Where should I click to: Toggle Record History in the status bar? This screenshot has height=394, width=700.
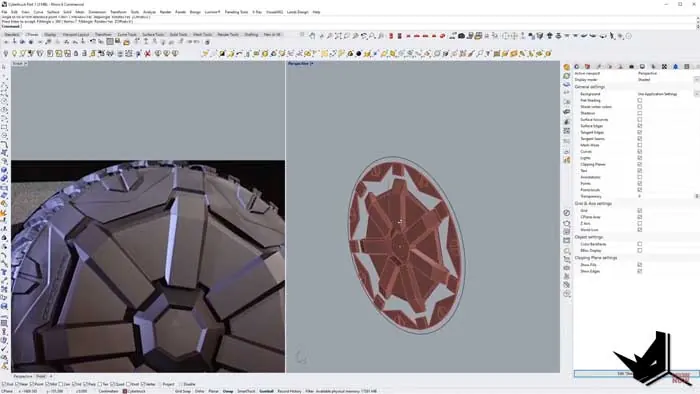pos(289,391)
